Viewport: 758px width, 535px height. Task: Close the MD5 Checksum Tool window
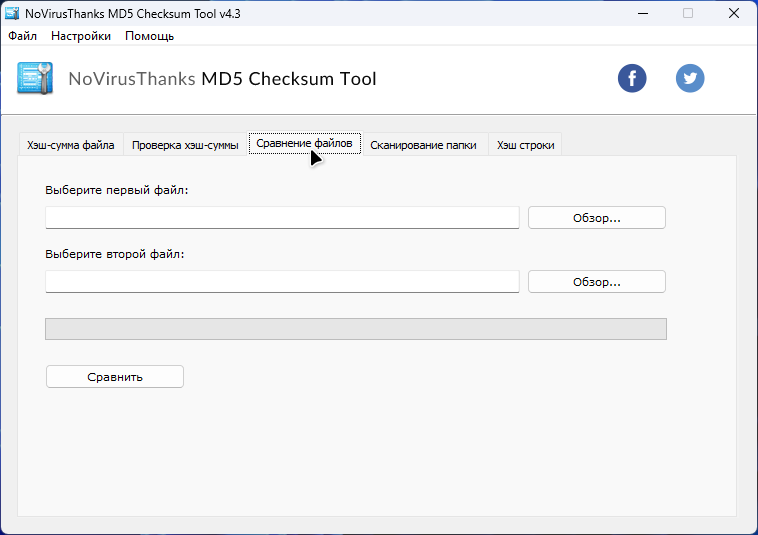[x=734, y=14]
